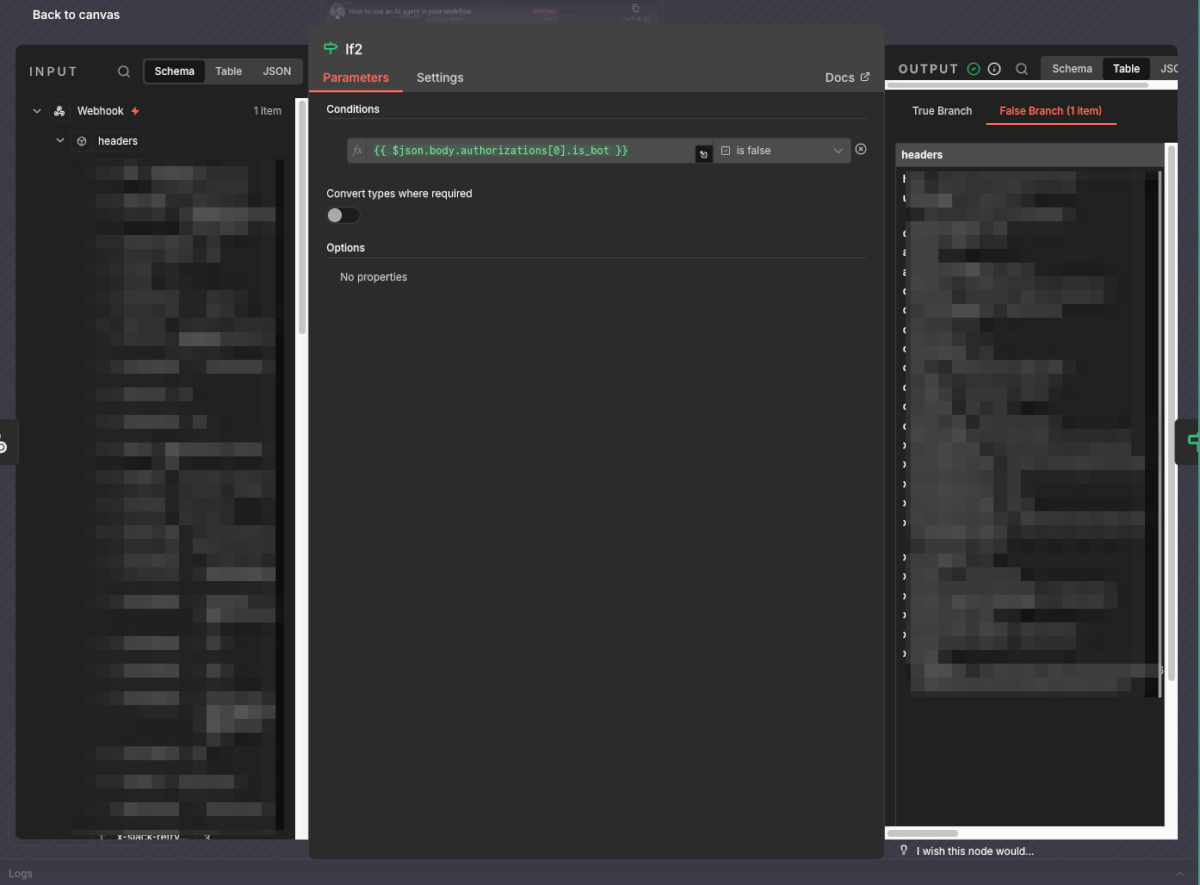Switch input view to JSON

pos(277,71)
